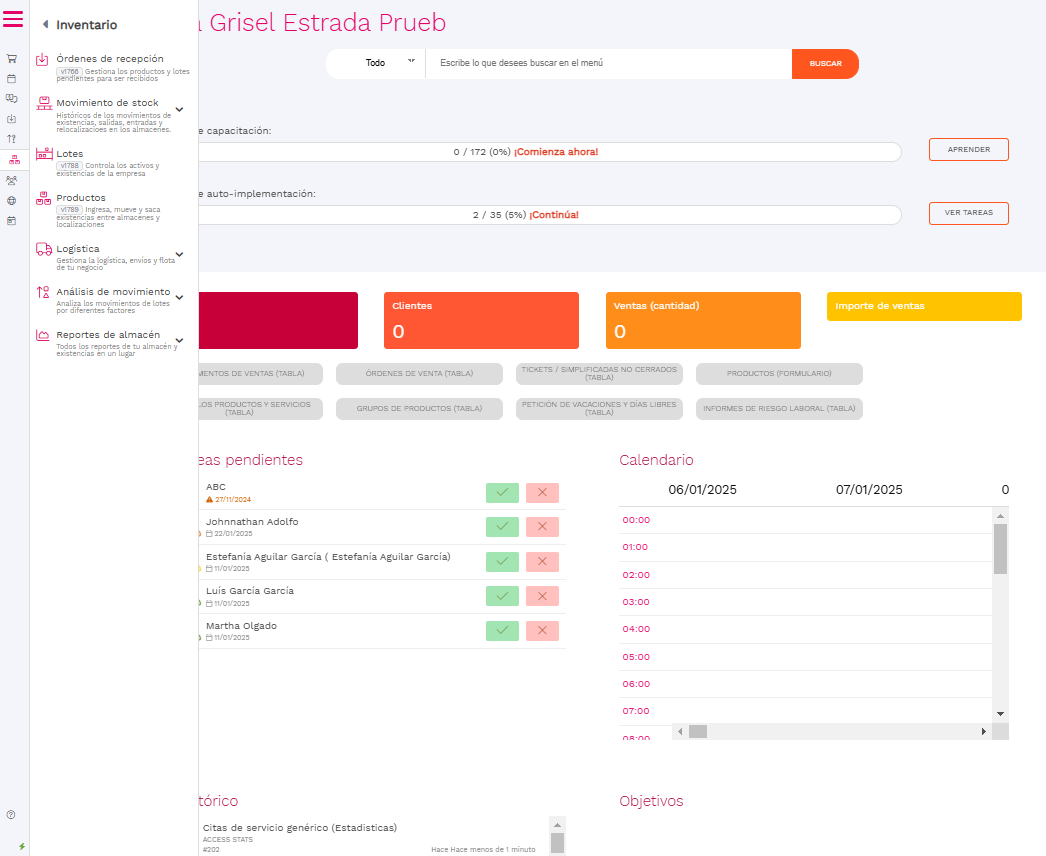Expand the Logística section chevron
The width and height of the screenshot is (1046, 856).
pyautogui.click(x=179, y=254)
